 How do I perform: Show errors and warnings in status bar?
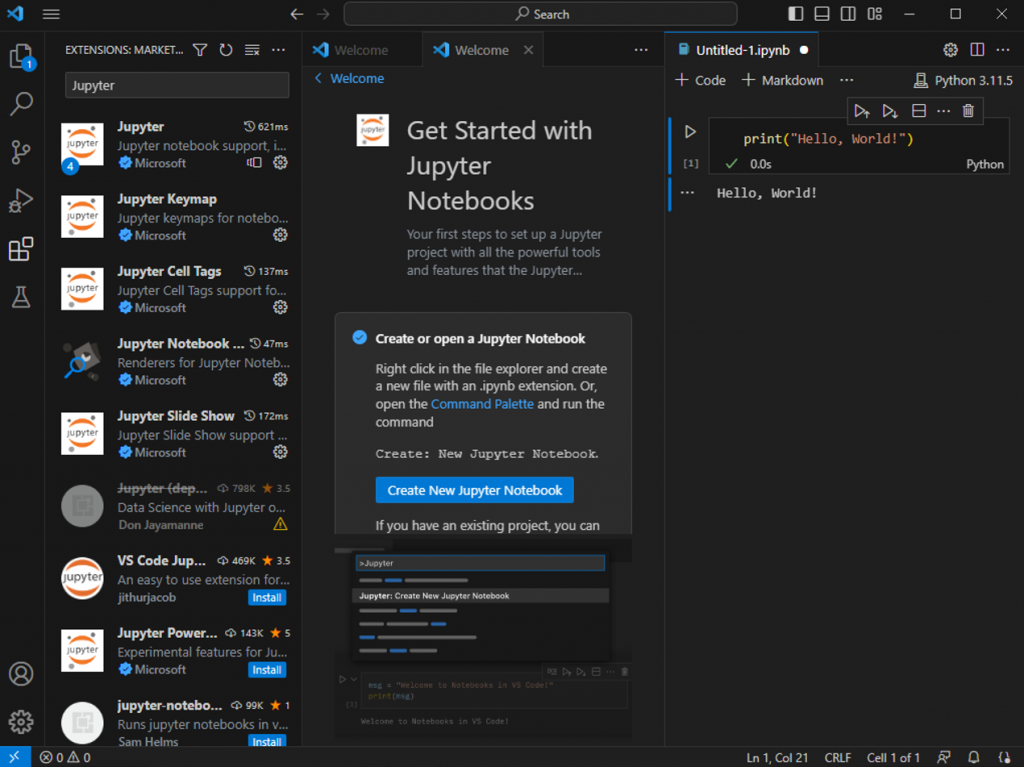point(65,757)
